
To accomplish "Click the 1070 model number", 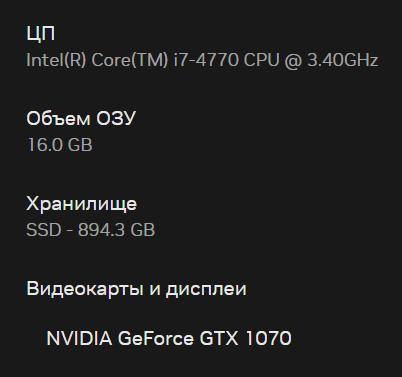I will click(x=268, y=338).
